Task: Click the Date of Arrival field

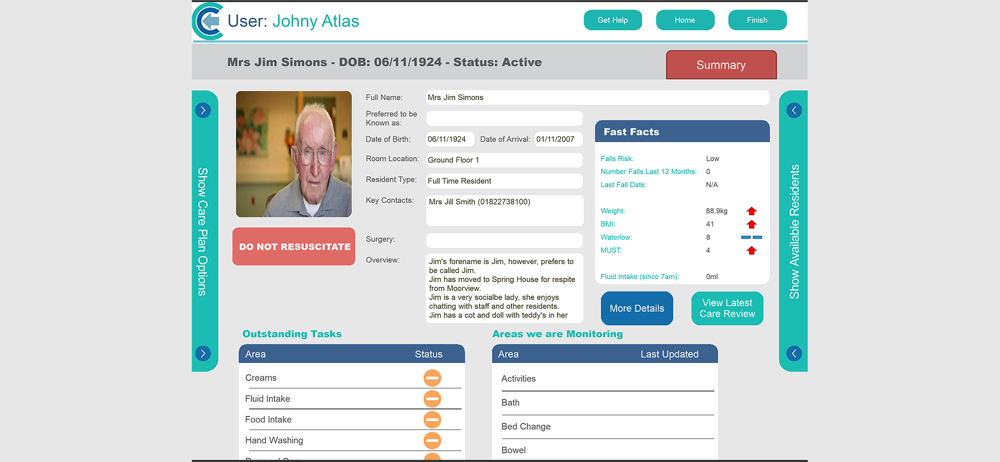Action: [x=559, y=139]
